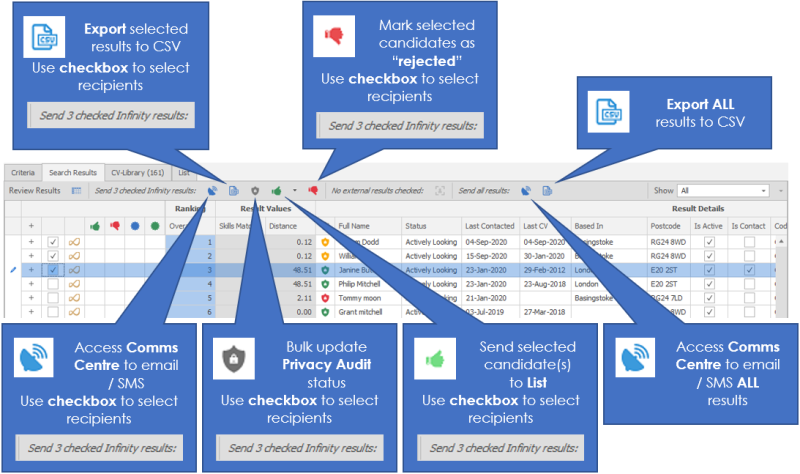
Task: Sort by the Last Contacted column header
Action: point(489,227)
